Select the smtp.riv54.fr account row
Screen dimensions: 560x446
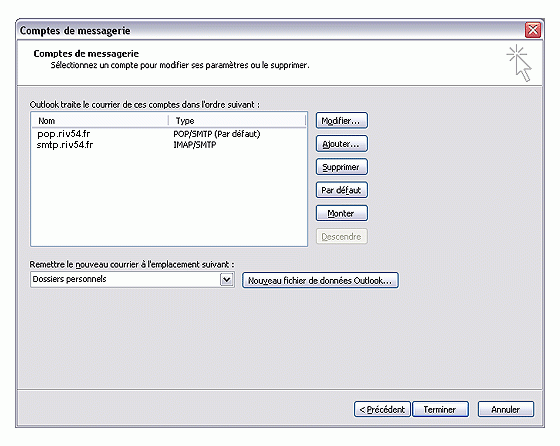(x=169, y=145)
